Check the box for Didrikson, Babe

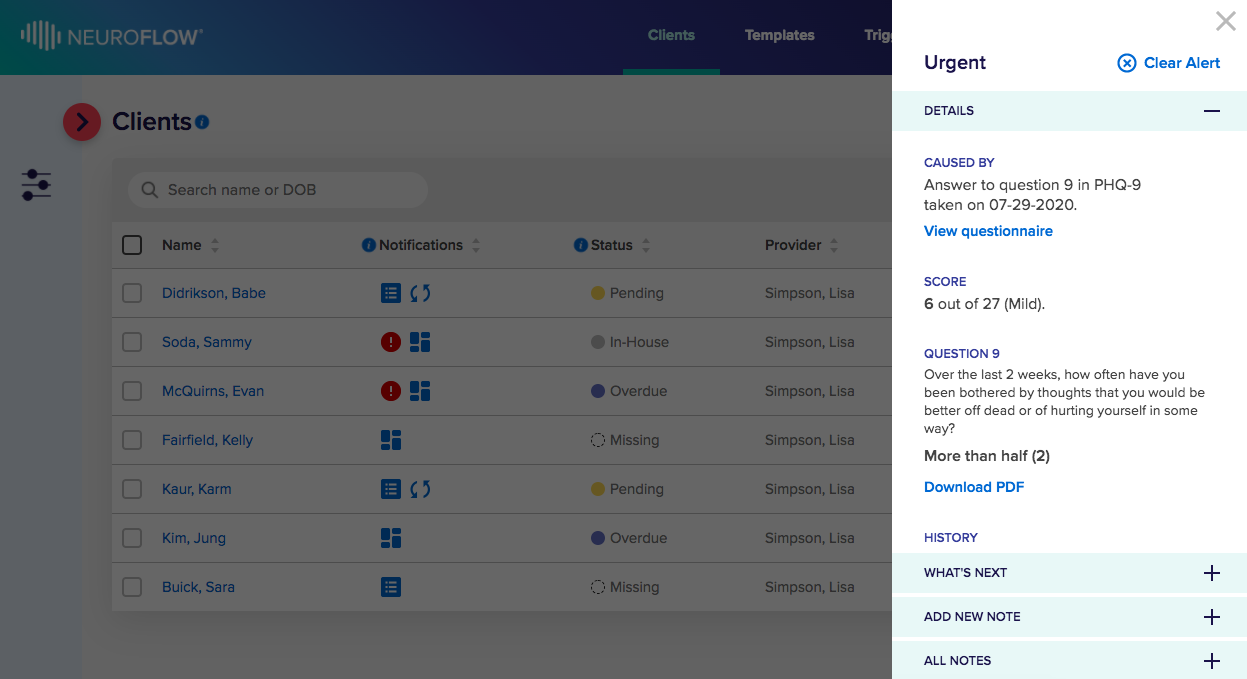(132, 293)
